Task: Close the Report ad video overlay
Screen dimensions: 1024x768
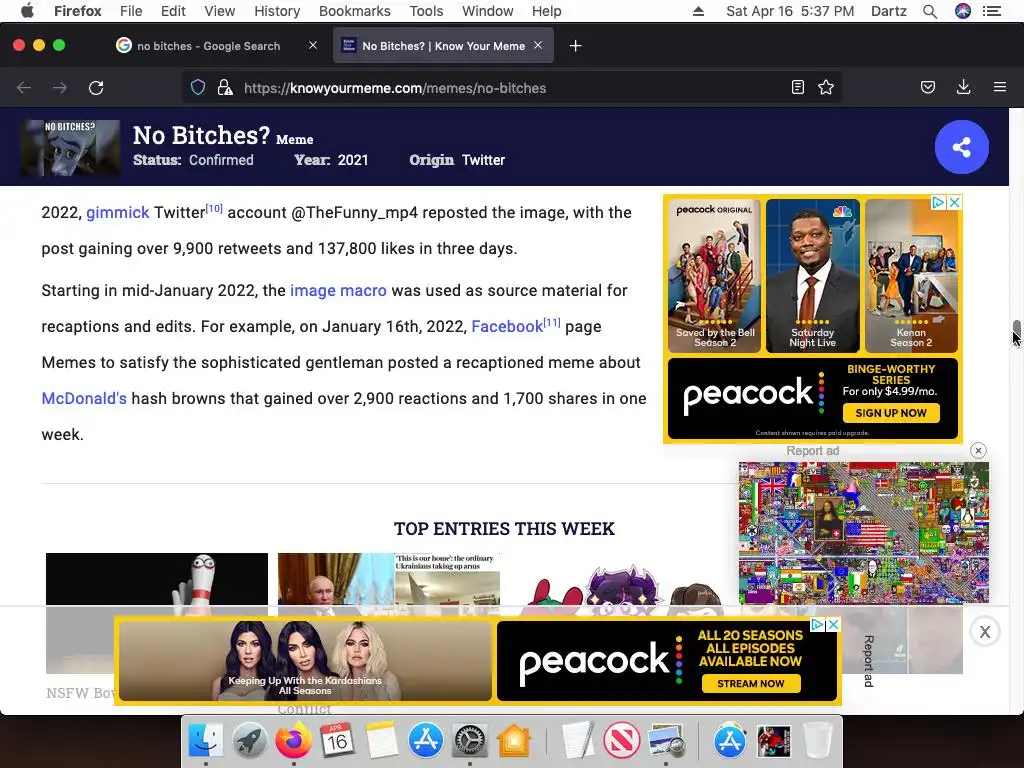Action: pyautogui.click(x=978, y=451)
